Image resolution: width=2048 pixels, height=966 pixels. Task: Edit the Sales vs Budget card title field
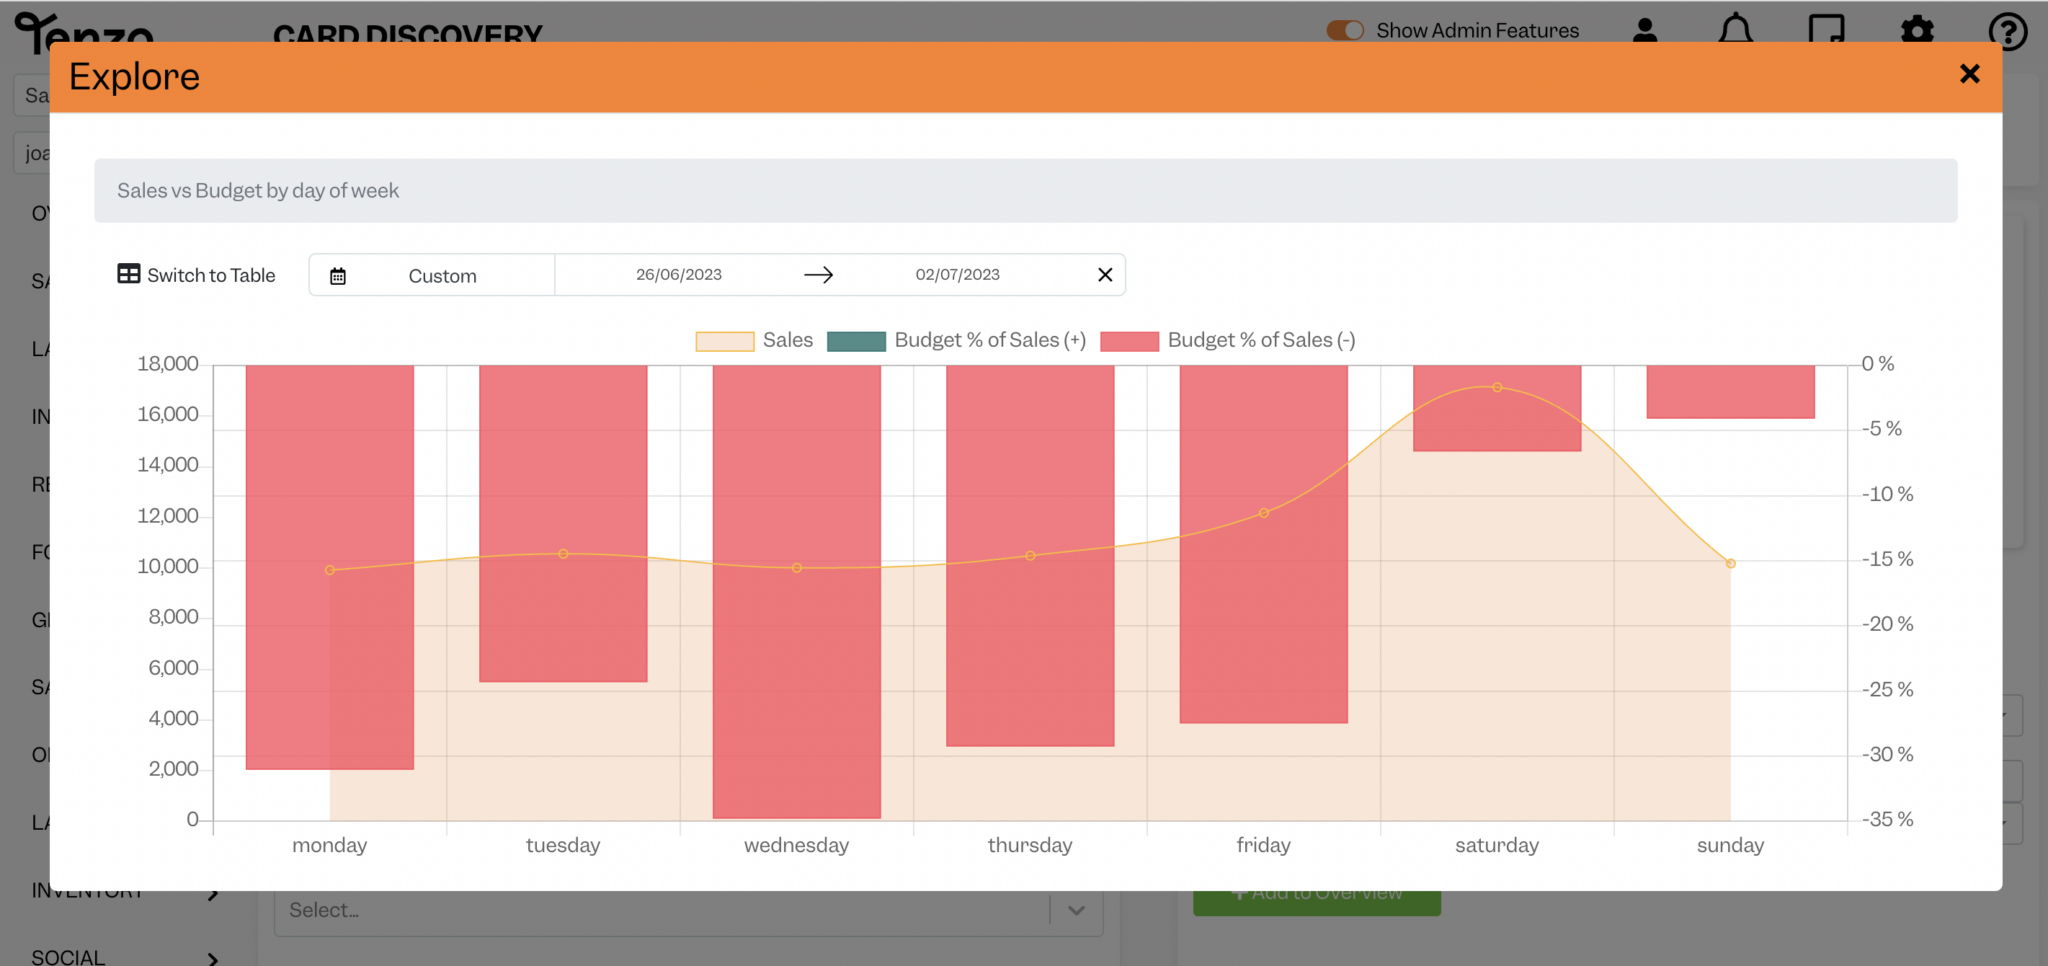click(x=257, y=190)
